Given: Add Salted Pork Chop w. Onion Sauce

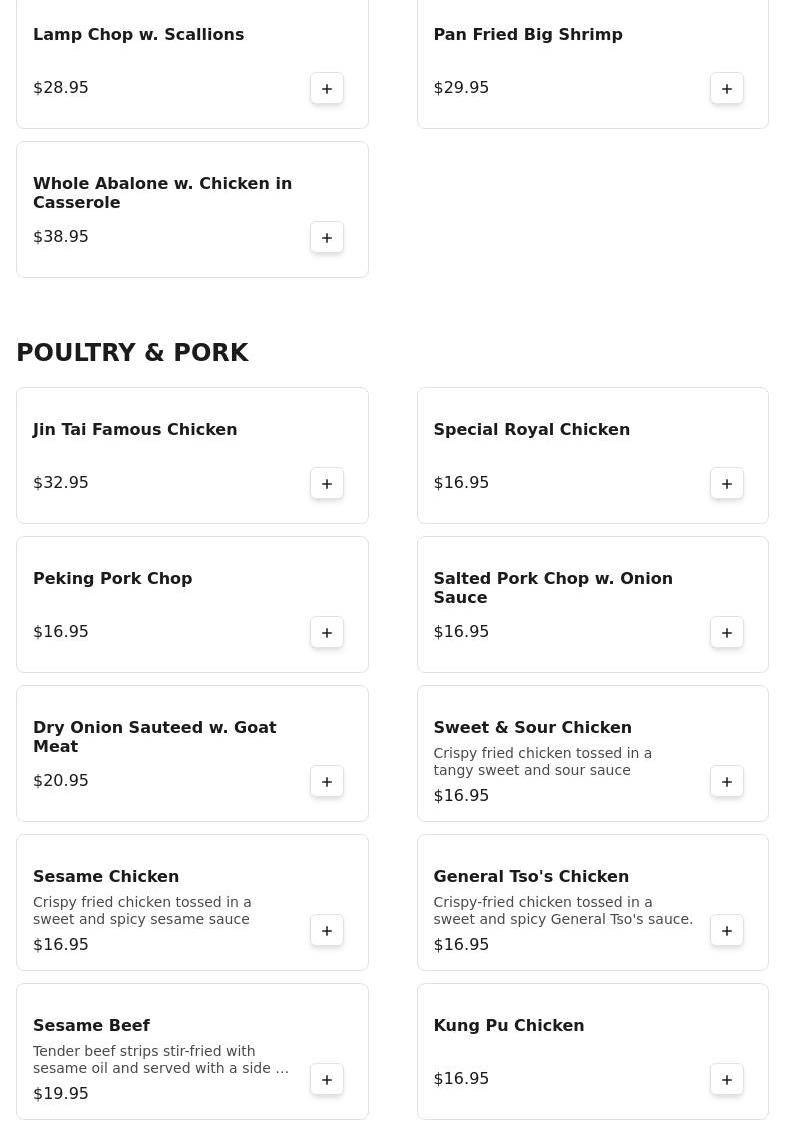Looking at the screenshot, I should [x=727, y=632].
